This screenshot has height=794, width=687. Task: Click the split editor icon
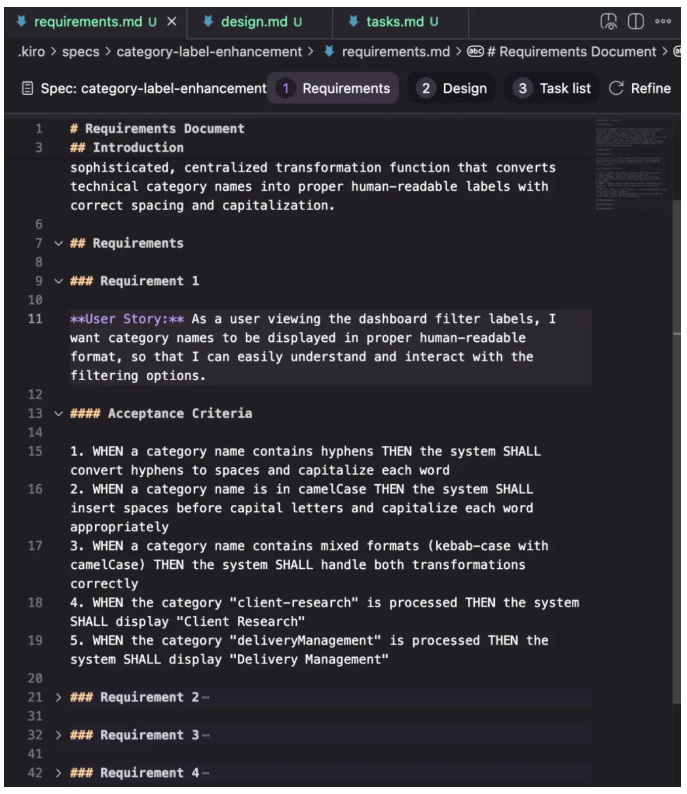pos(636,21)
